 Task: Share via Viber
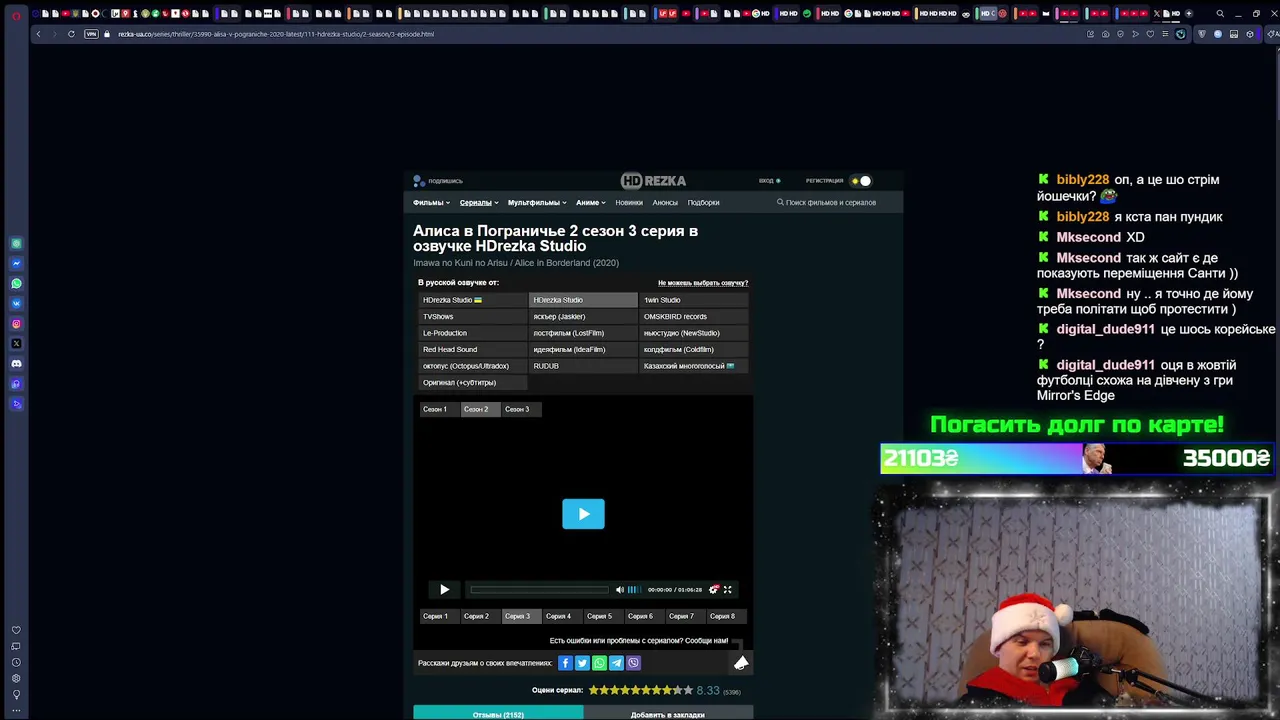(633, 663)
